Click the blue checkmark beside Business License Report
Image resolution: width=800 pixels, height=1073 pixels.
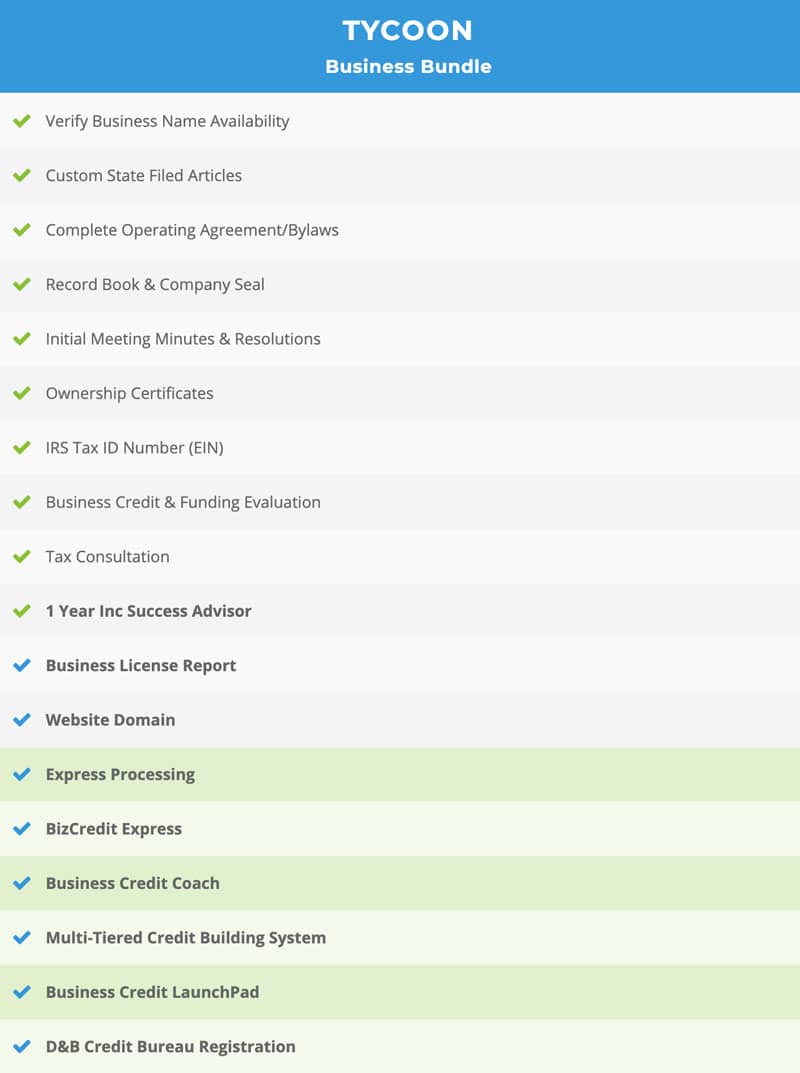[x=22, y=665]
